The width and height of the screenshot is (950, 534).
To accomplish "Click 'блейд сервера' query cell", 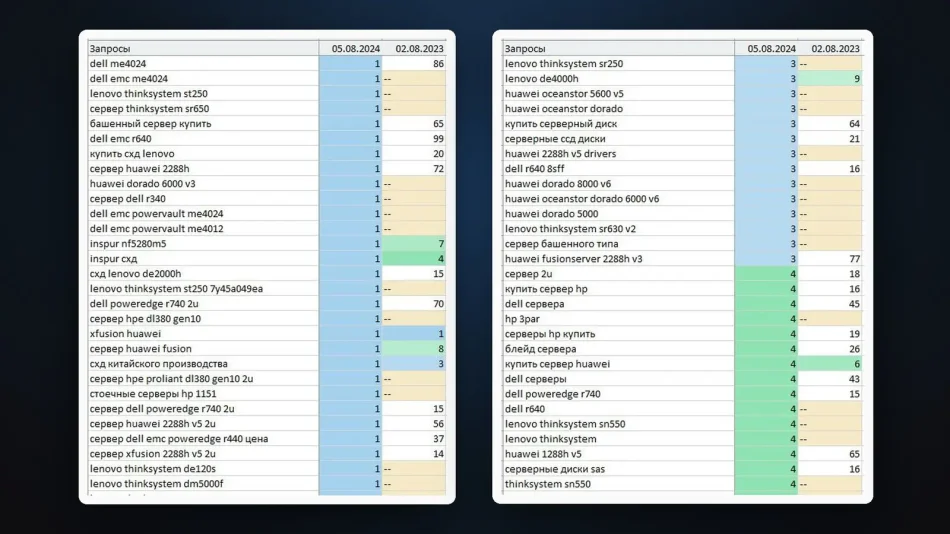I will [619, 349].
